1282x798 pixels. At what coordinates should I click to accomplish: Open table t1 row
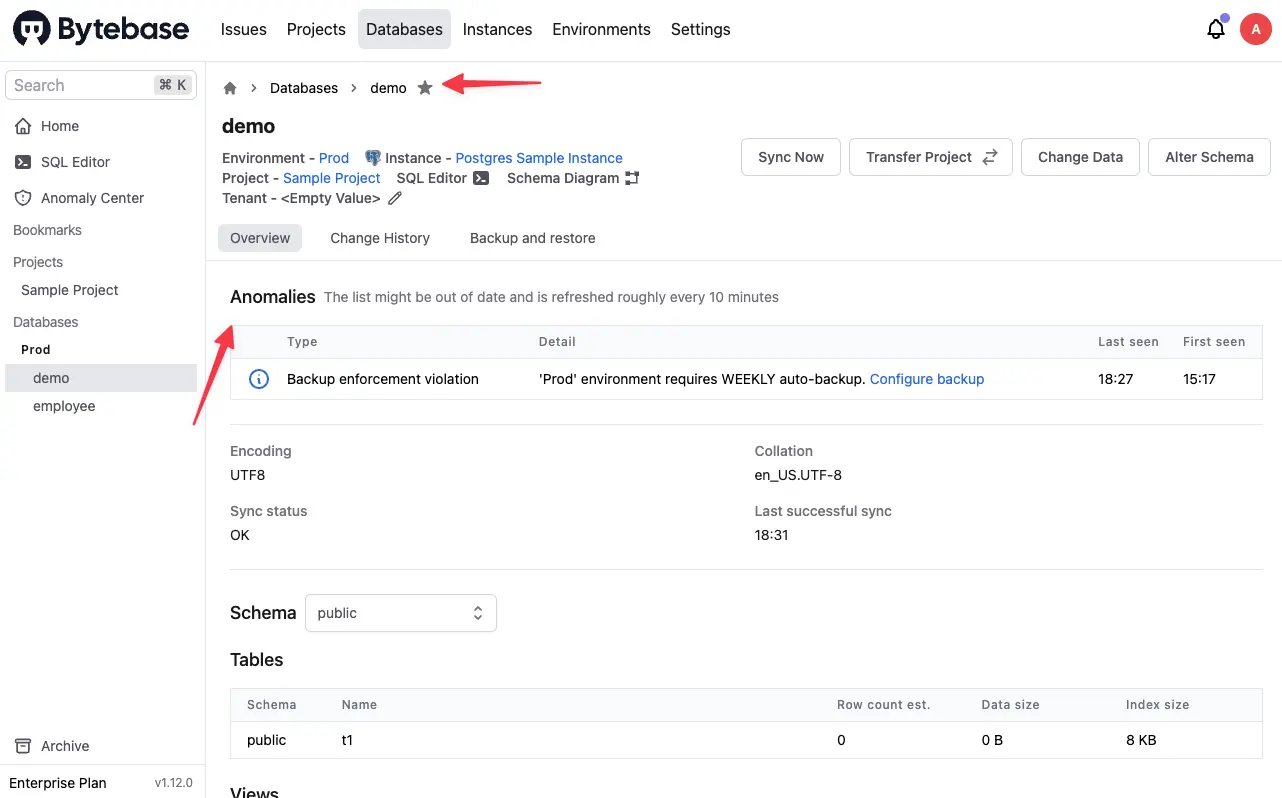tap(746, 740)
